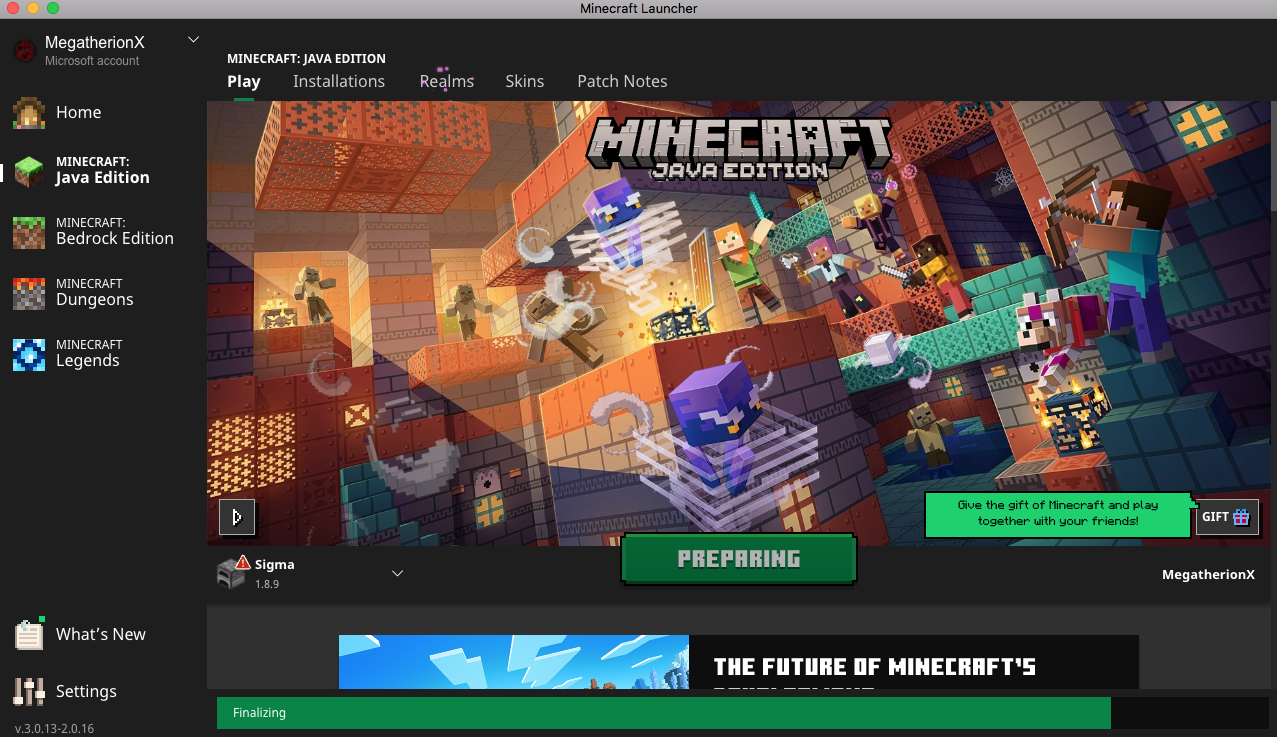Open the Sigma installation selector chevron
Image resolution: width=1277 pixels, height=737 pixels.
coord(397,573)
